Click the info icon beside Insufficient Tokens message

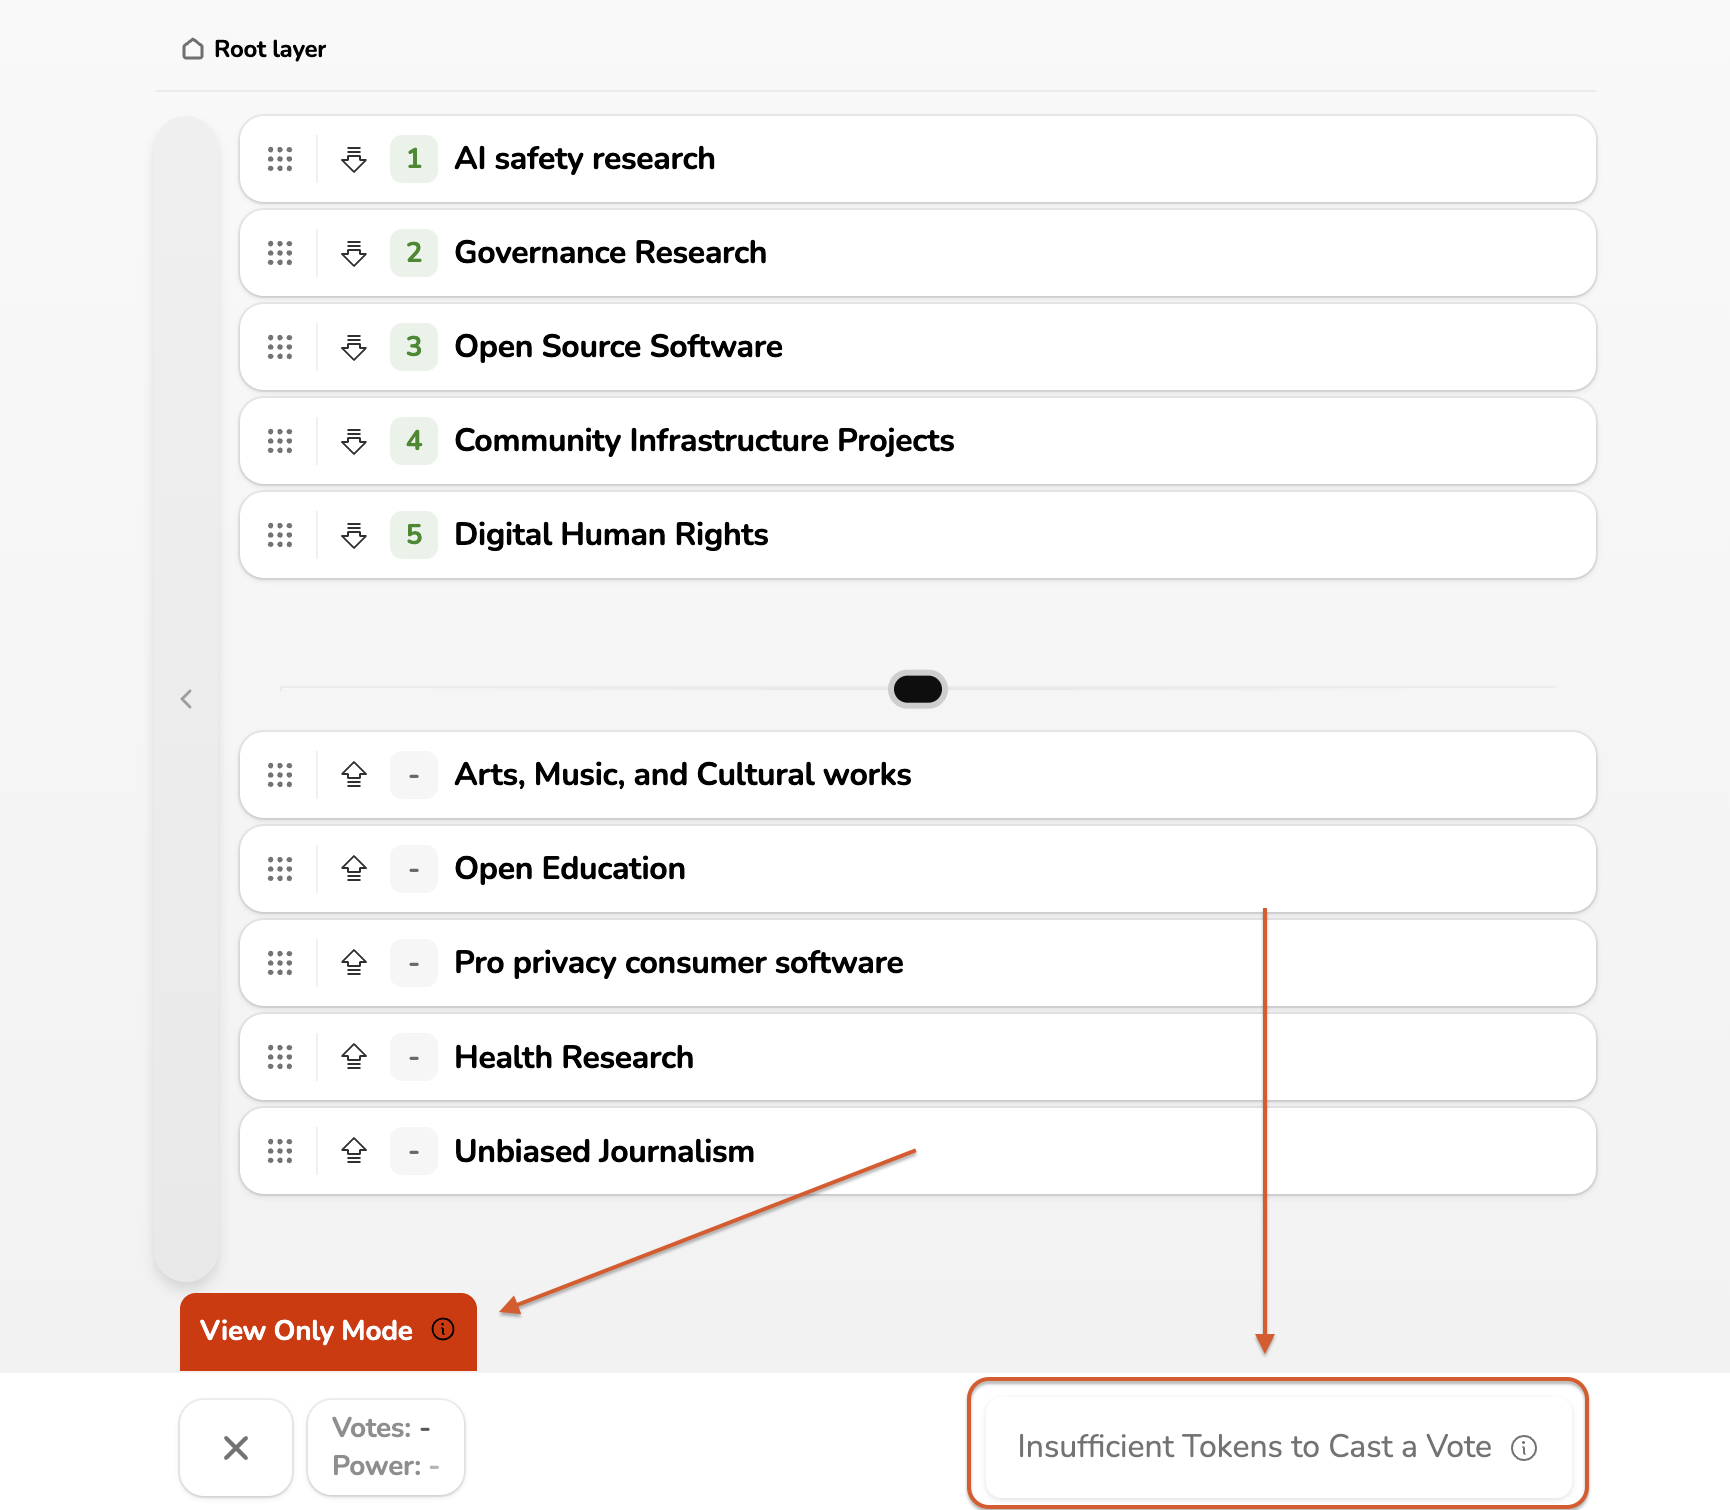[1524, 1448]
